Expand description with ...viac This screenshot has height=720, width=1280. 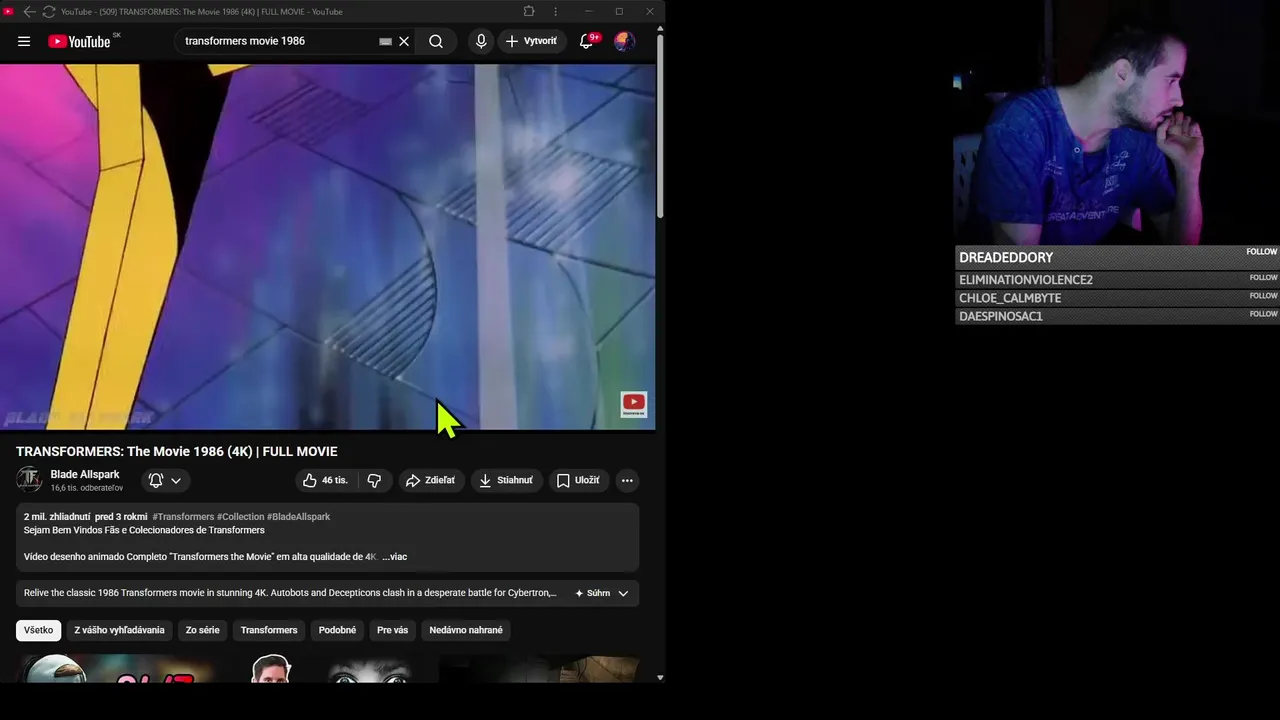click(394, 557)
